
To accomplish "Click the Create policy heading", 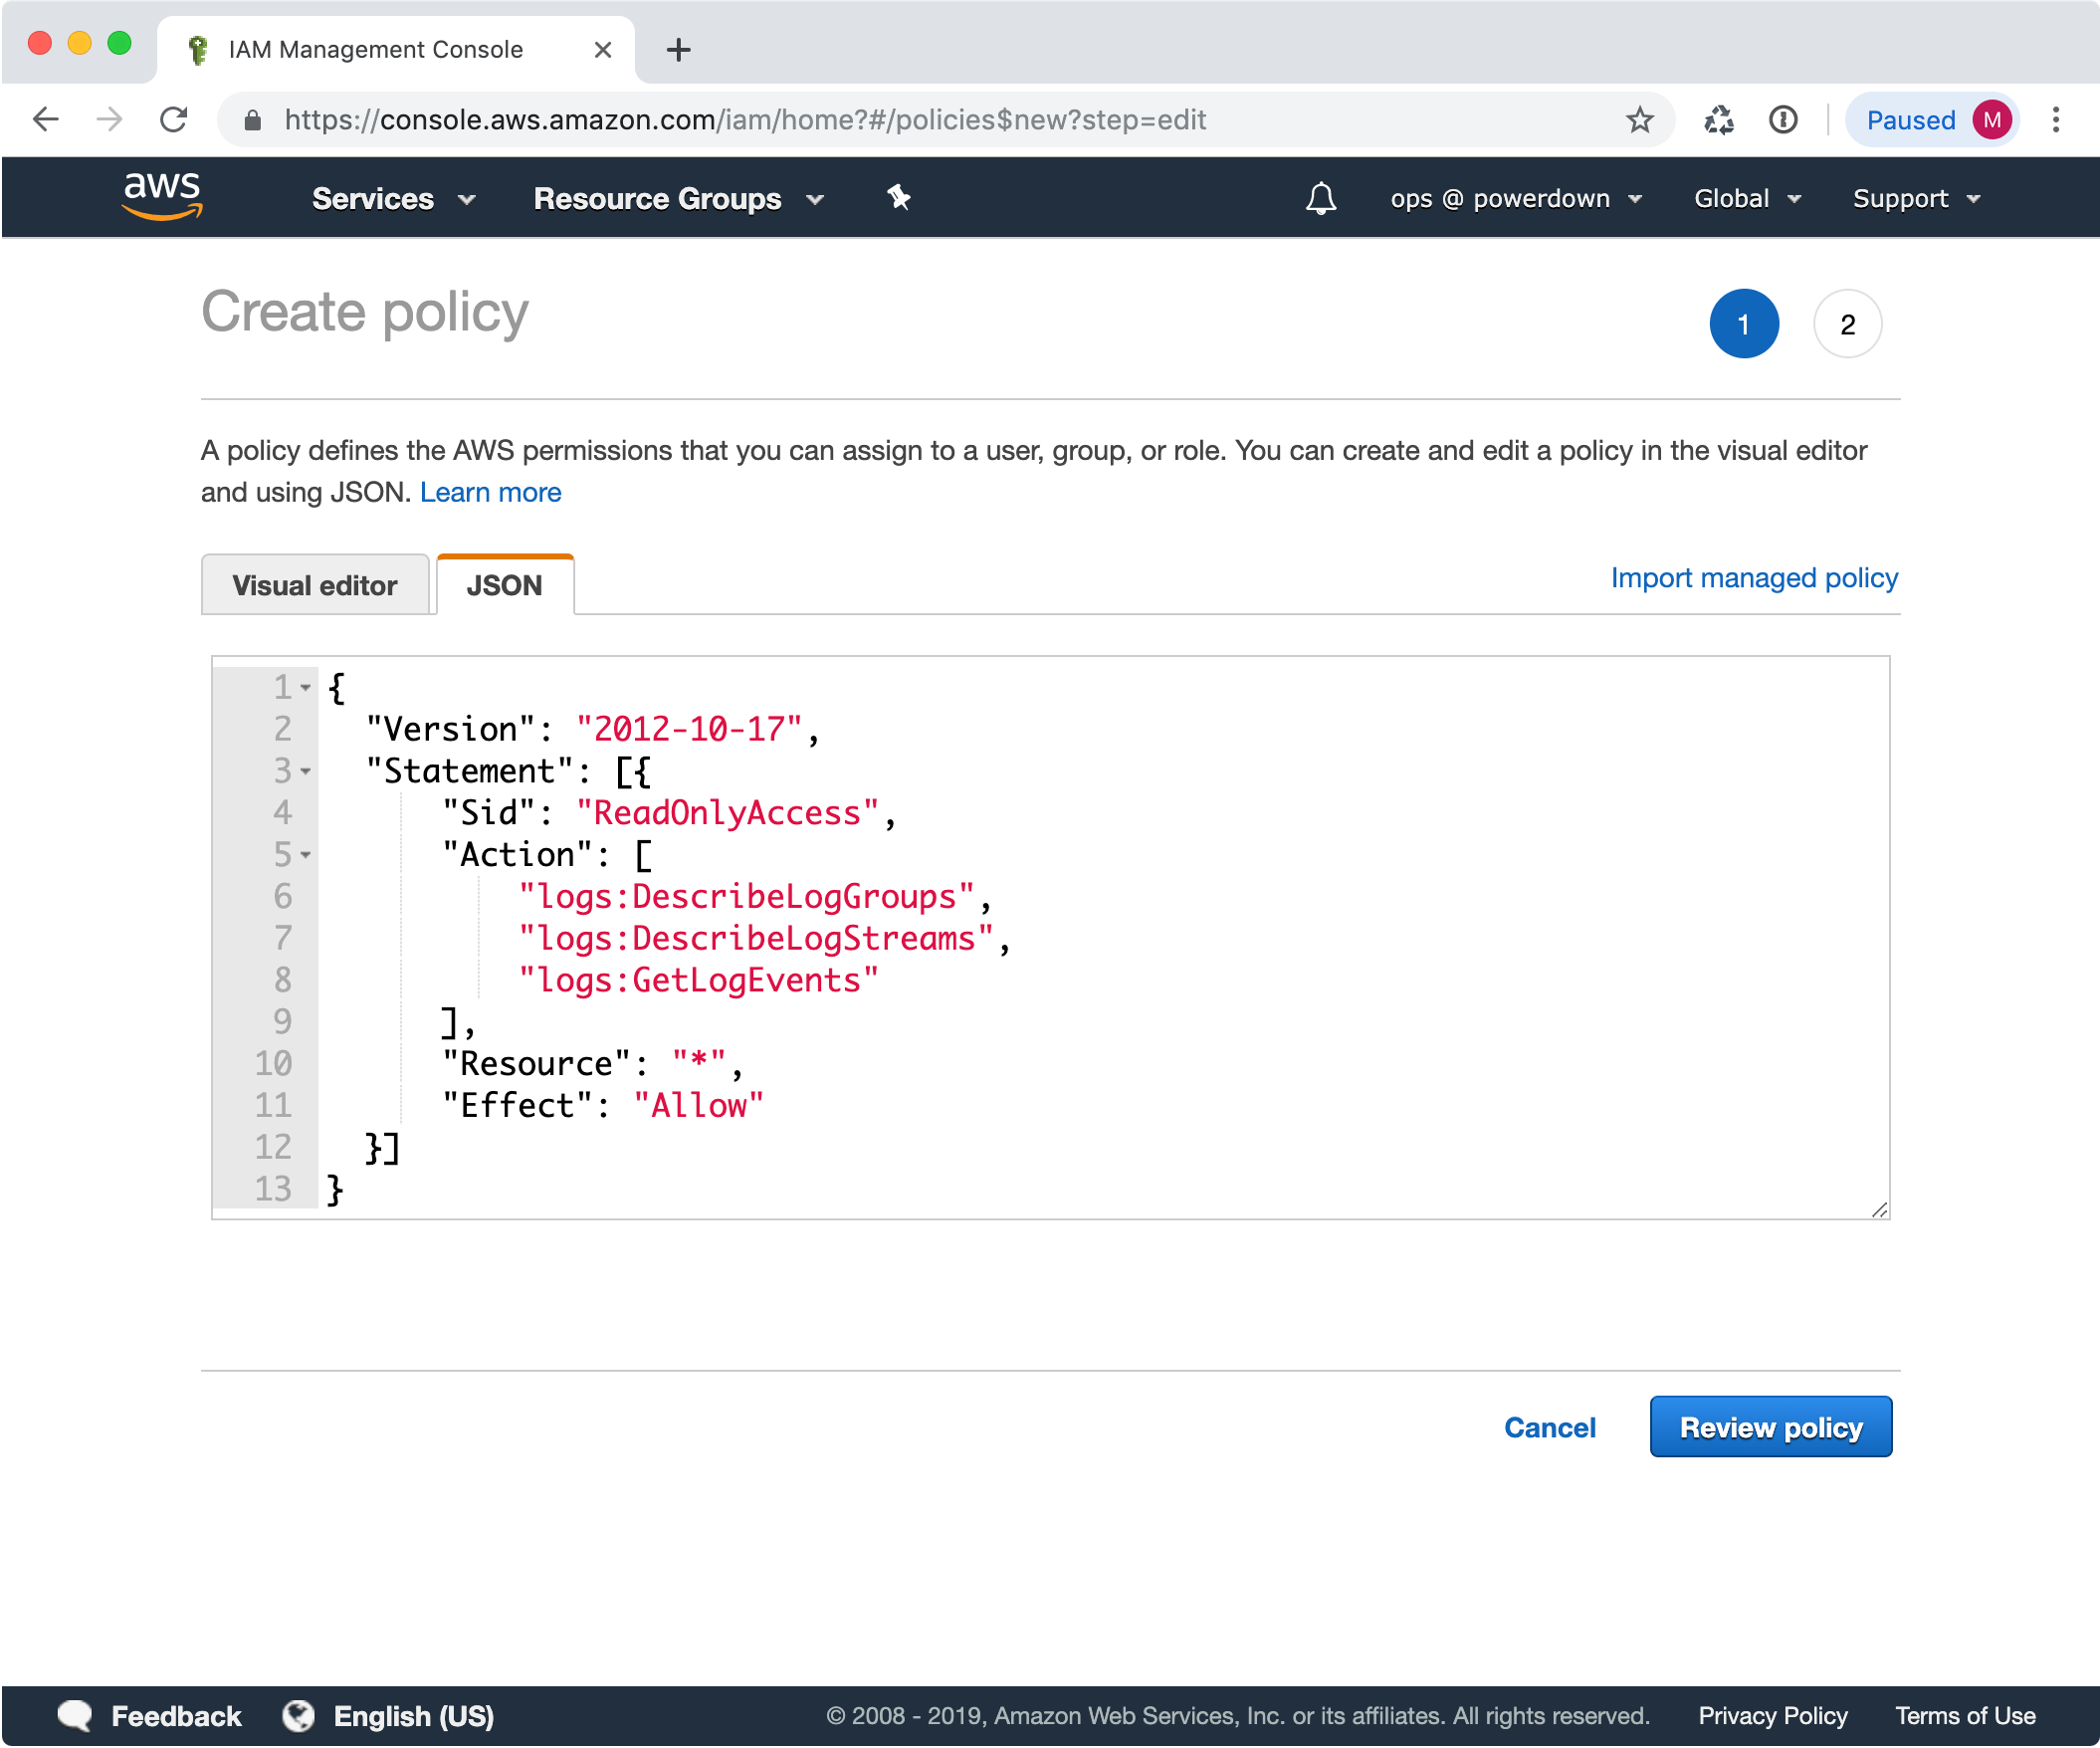I will pyautogui.click(x=365, y=312).
